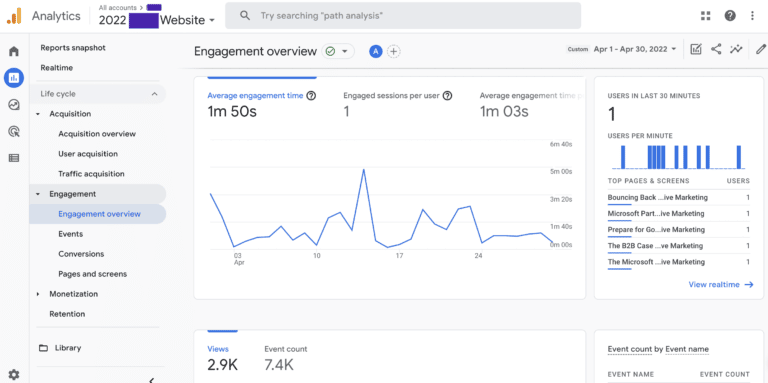Viewport: 768px width, 383px height.
Task: Click "The Microsoft" page row
Action: 678,263
